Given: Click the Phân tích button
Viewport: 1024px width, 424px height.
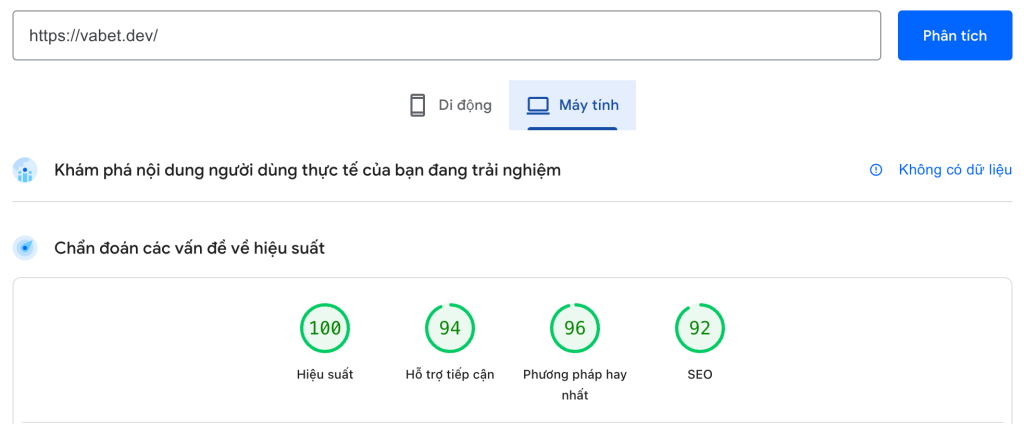Looking at the screenshot, I should point(955,35).
